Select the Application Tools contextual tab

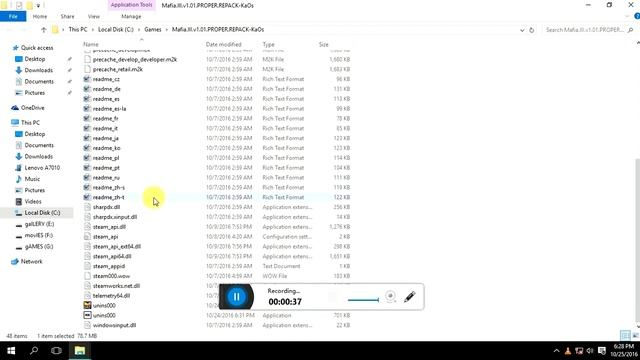[x=131, y=5]
